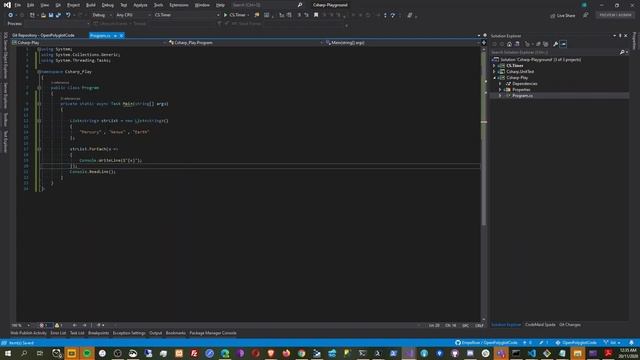Open the Breakpoints panel tab
640x360 pixels.
98,333
